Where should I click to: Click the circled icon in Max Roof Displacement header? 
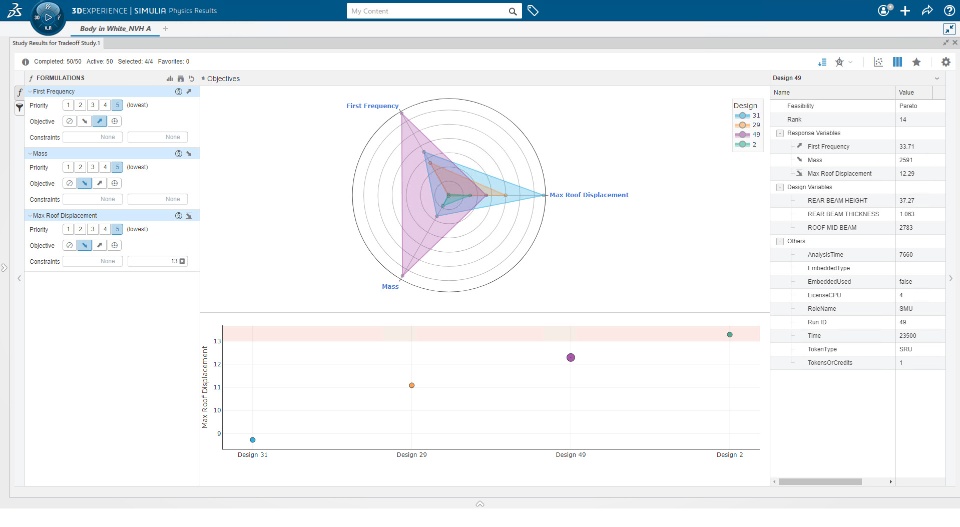pyautogui.click(x=178, y=215)
